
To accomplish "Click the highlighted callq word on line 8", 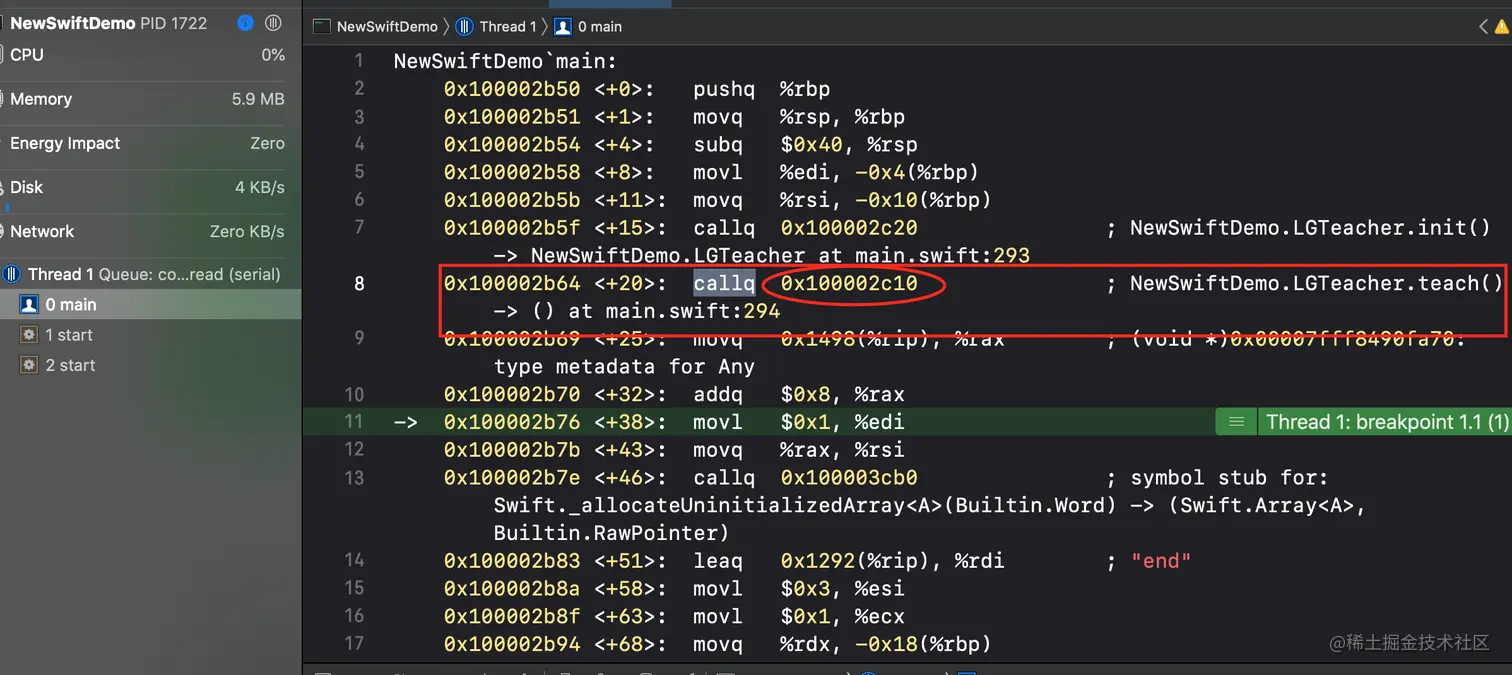I will 724,283.
